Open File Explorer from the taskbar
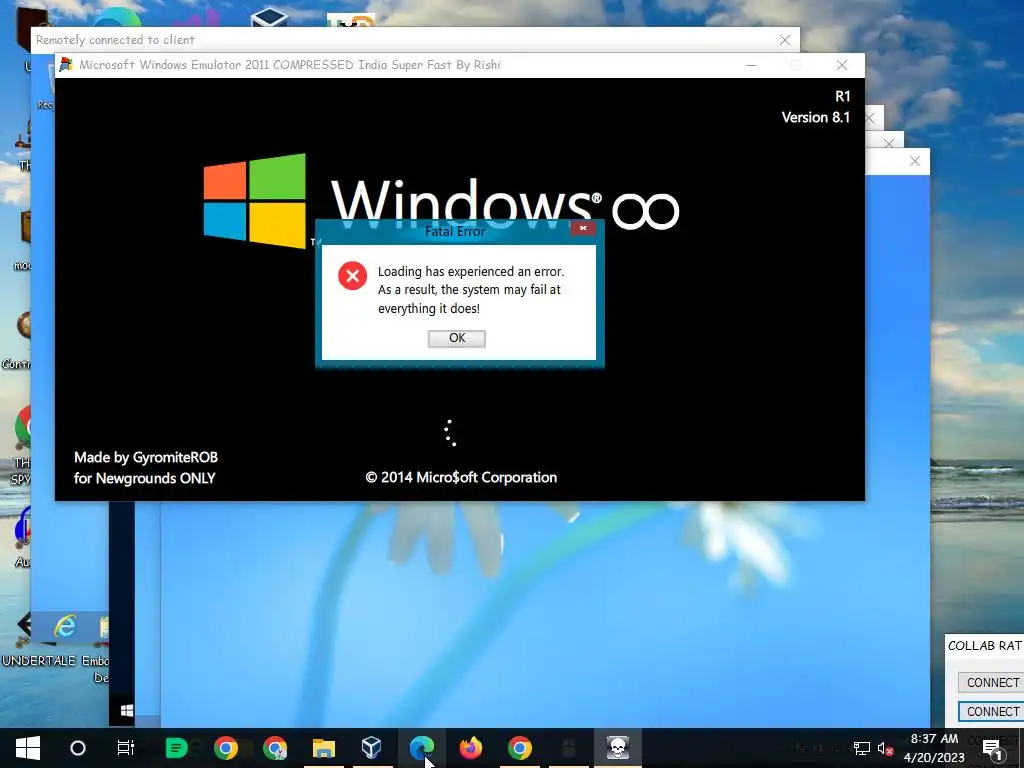 (323, 748)
